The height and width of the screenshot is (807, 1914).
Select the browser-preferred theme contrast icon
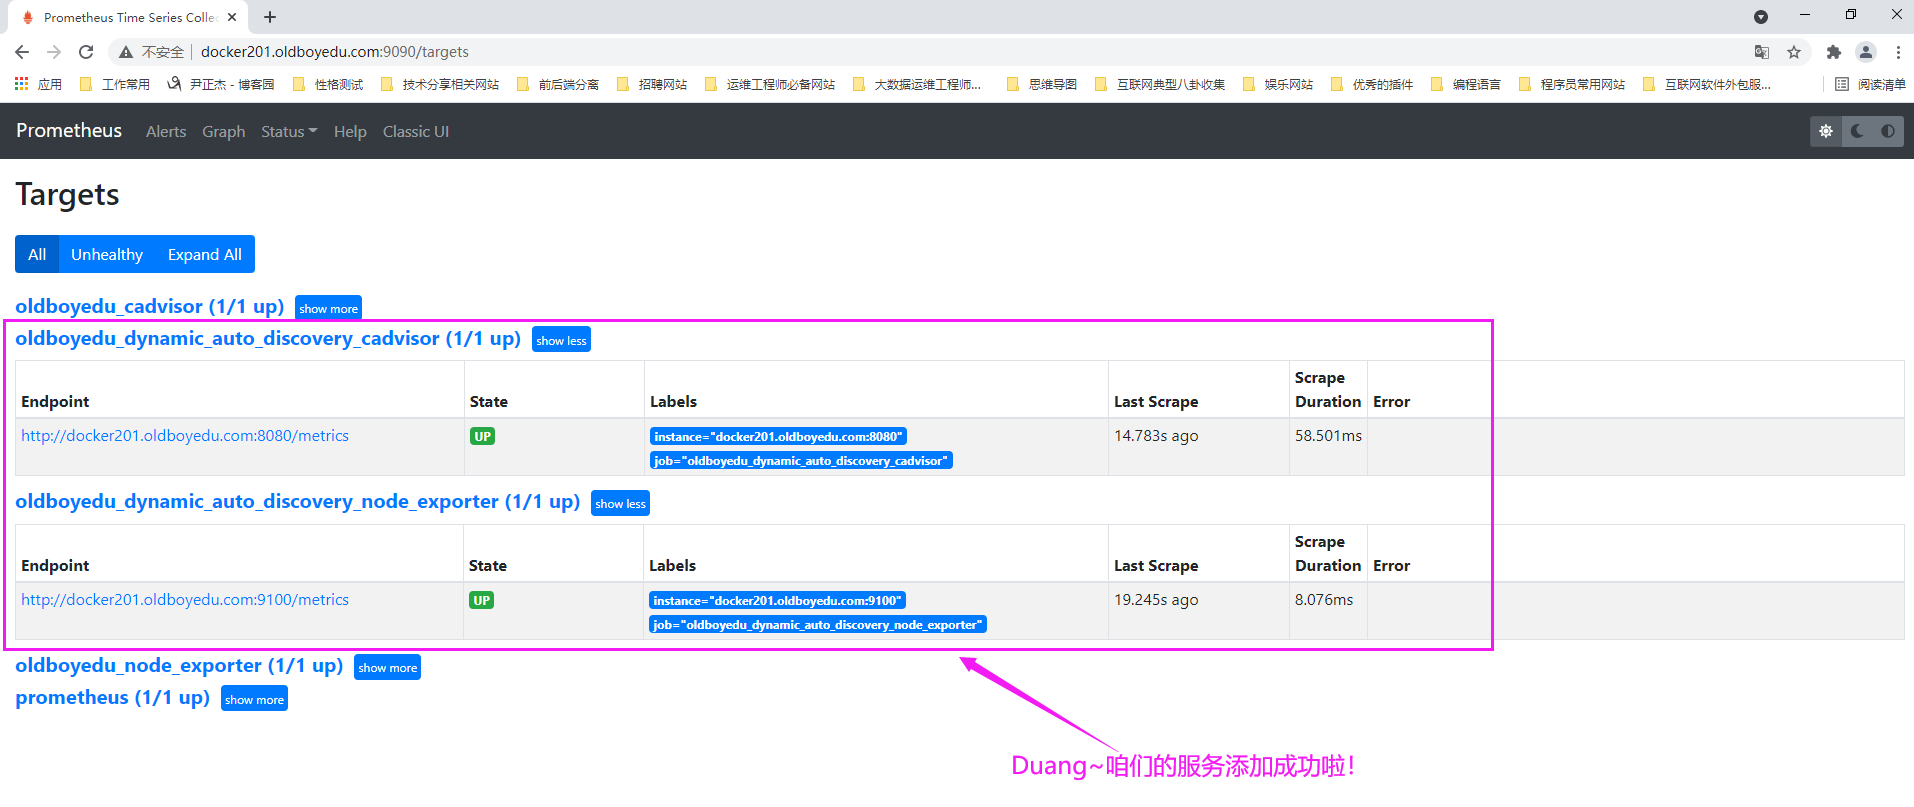(x=1888, y=131)
